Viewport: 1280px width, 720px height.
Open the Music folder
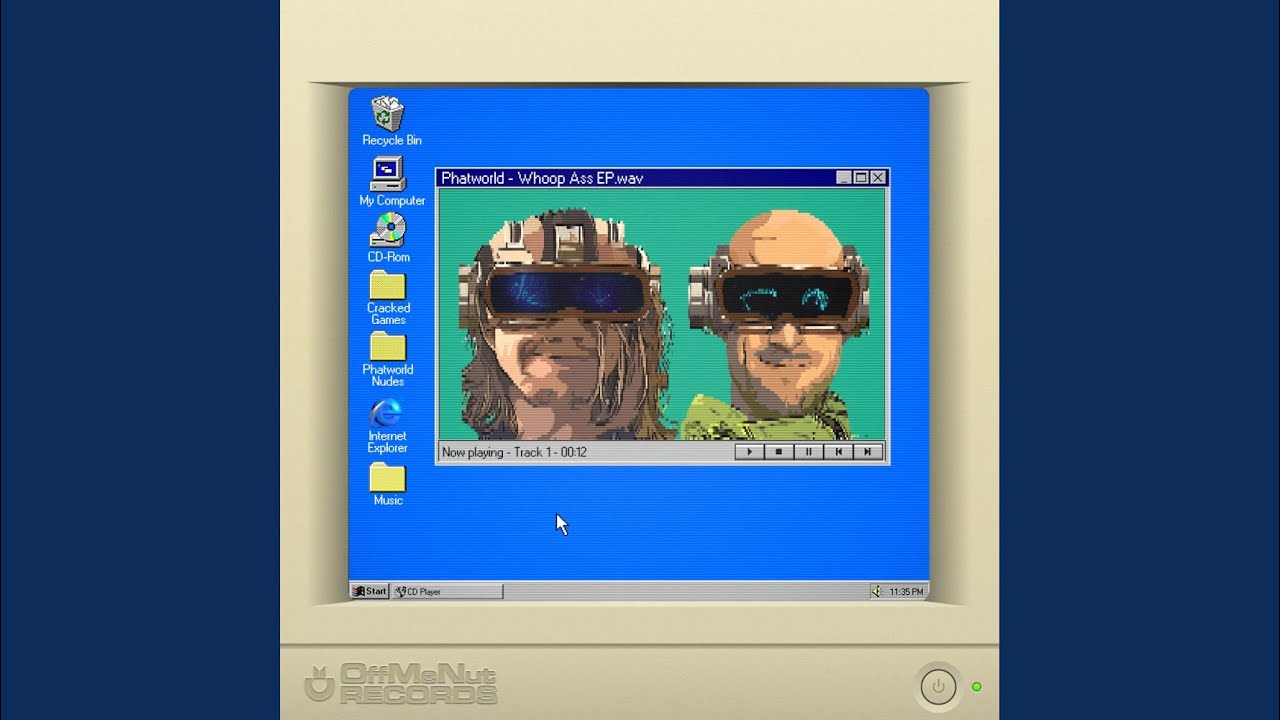pos(388,485)
